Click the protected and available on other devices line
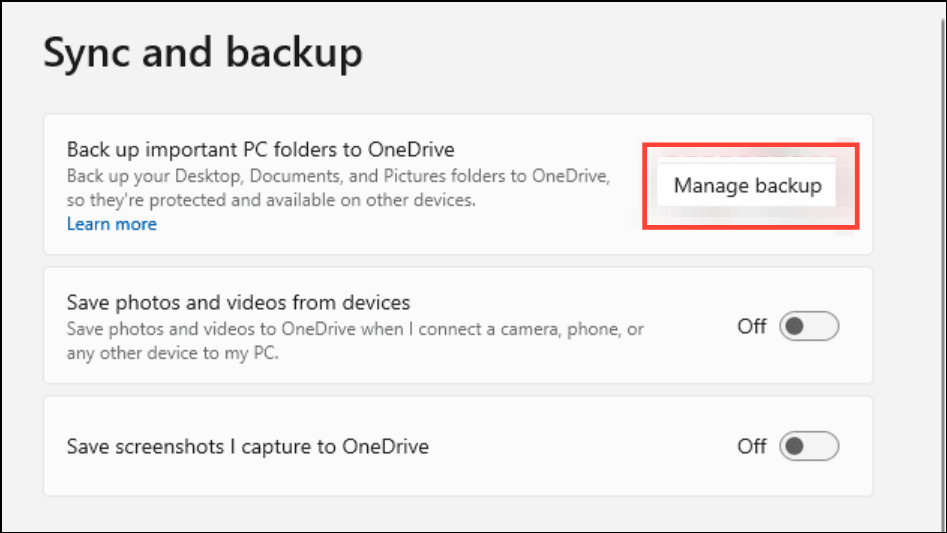 pos(270,200)
